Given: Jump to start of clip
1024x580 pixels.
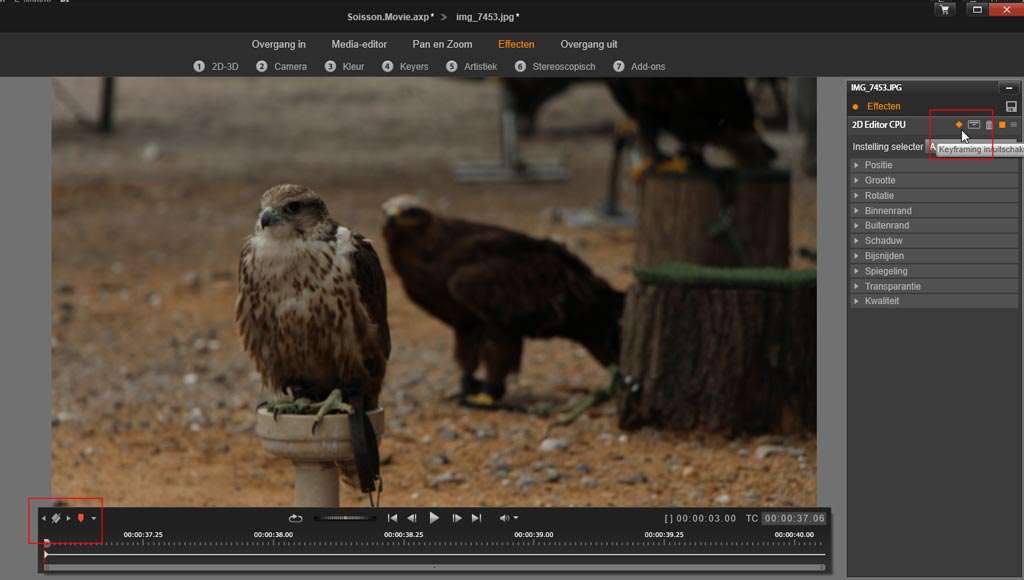Looking at the screenshot, I should (392, 518).
